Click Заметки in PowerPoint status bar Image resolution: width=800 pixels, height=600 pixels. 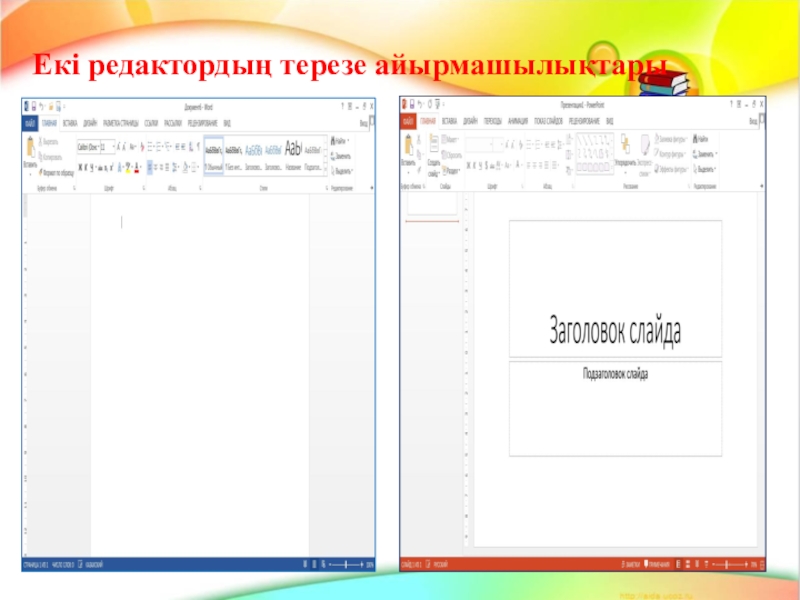click(x=631, y=564)
